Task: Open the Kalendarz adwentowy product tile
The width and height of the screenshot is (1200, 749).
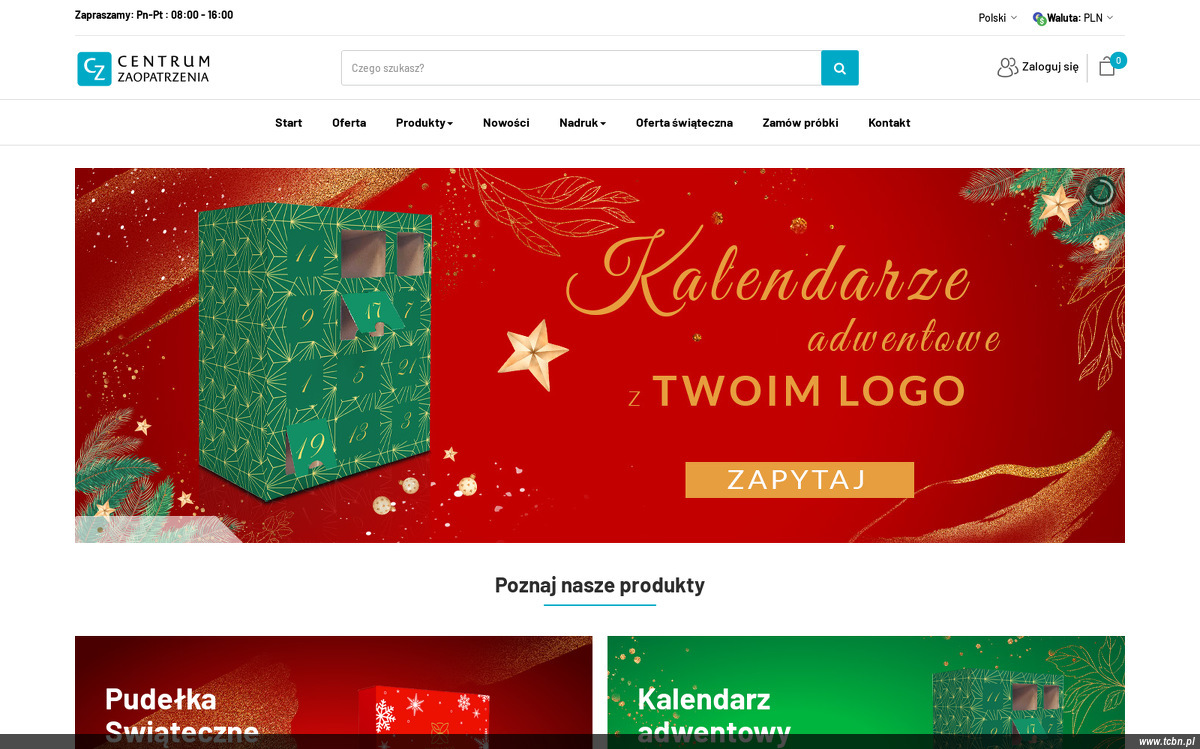Action: tap(866, 692)
